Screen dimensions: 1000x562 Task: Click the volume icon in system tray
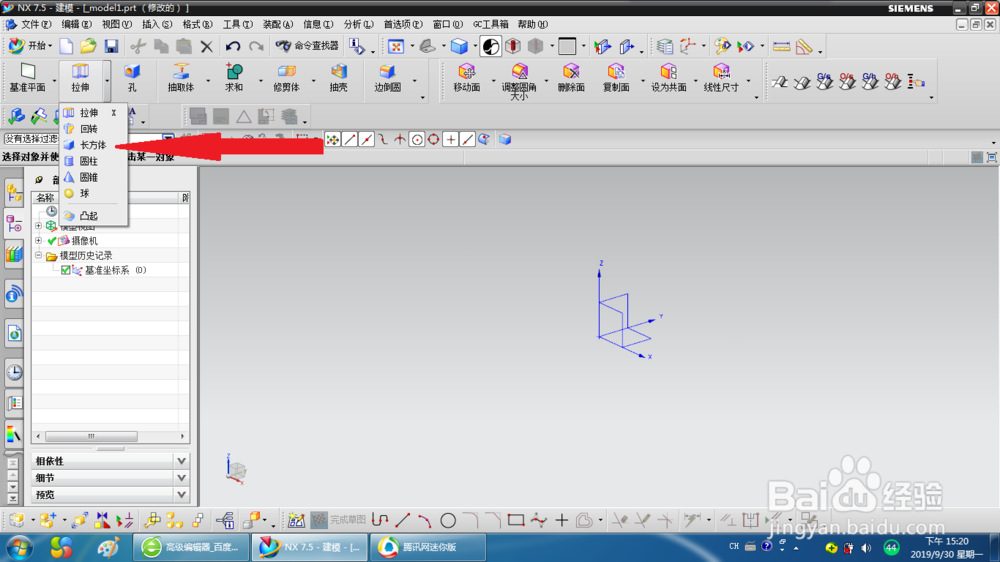865,547
